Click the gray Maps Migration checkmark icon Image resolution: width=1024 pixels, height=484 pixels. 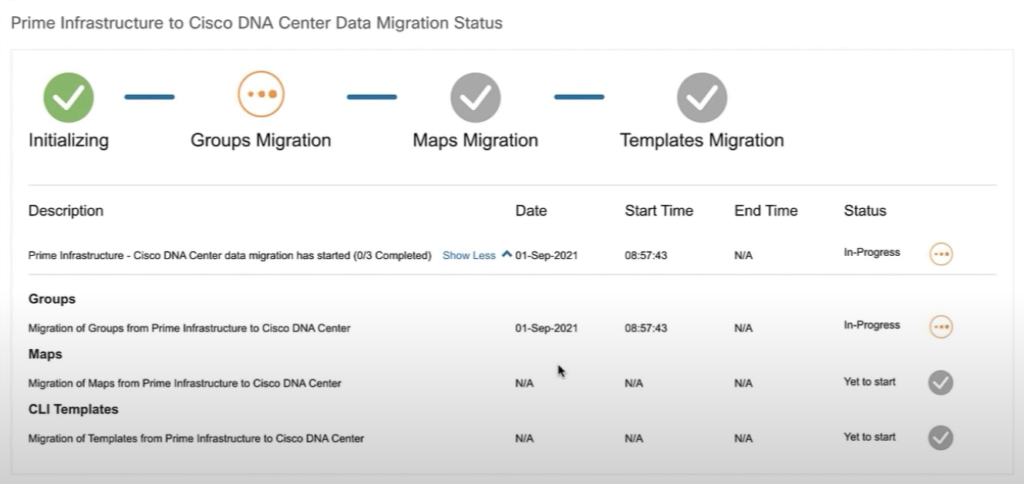pos(475,97)
